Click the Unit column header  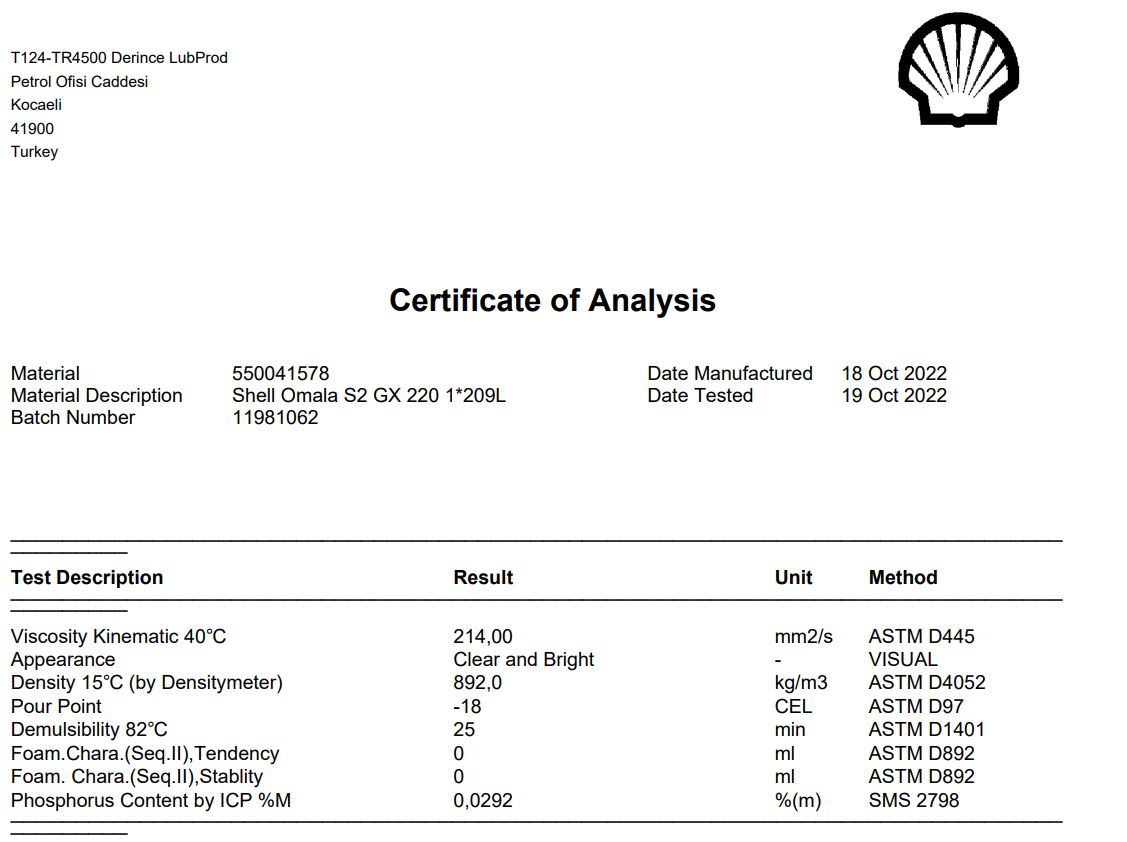(793, 578)
